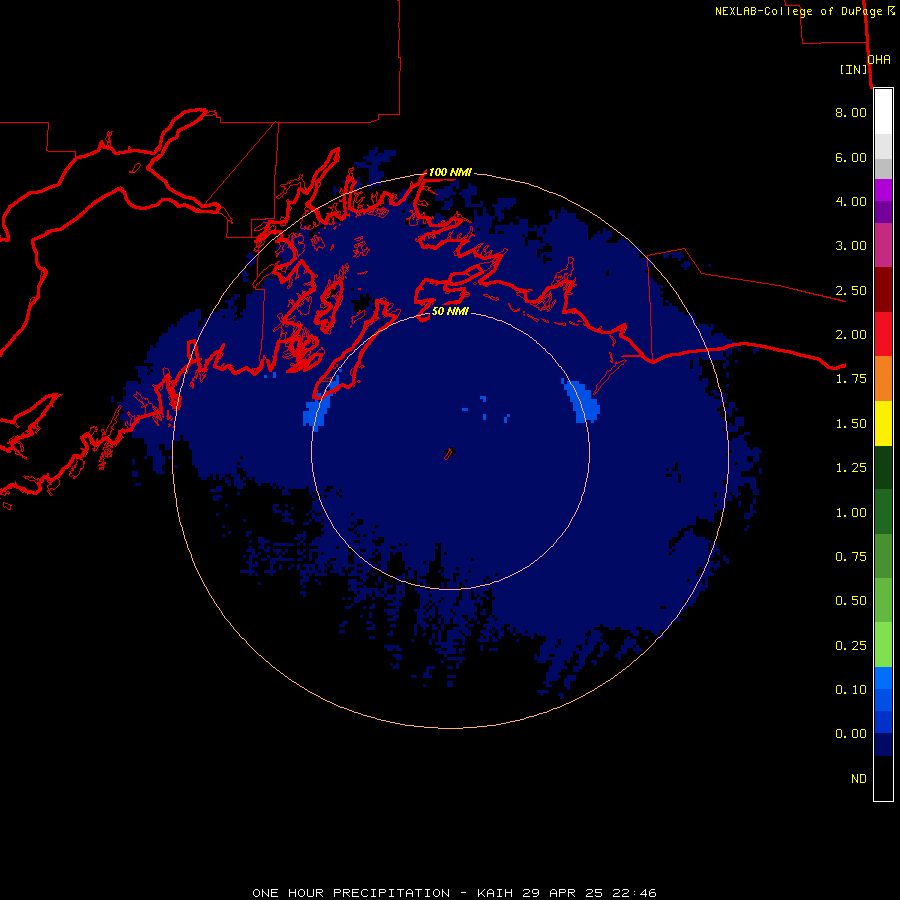
Task: Click the 50 NMI range ring label
Action: (x=451, y=311)
